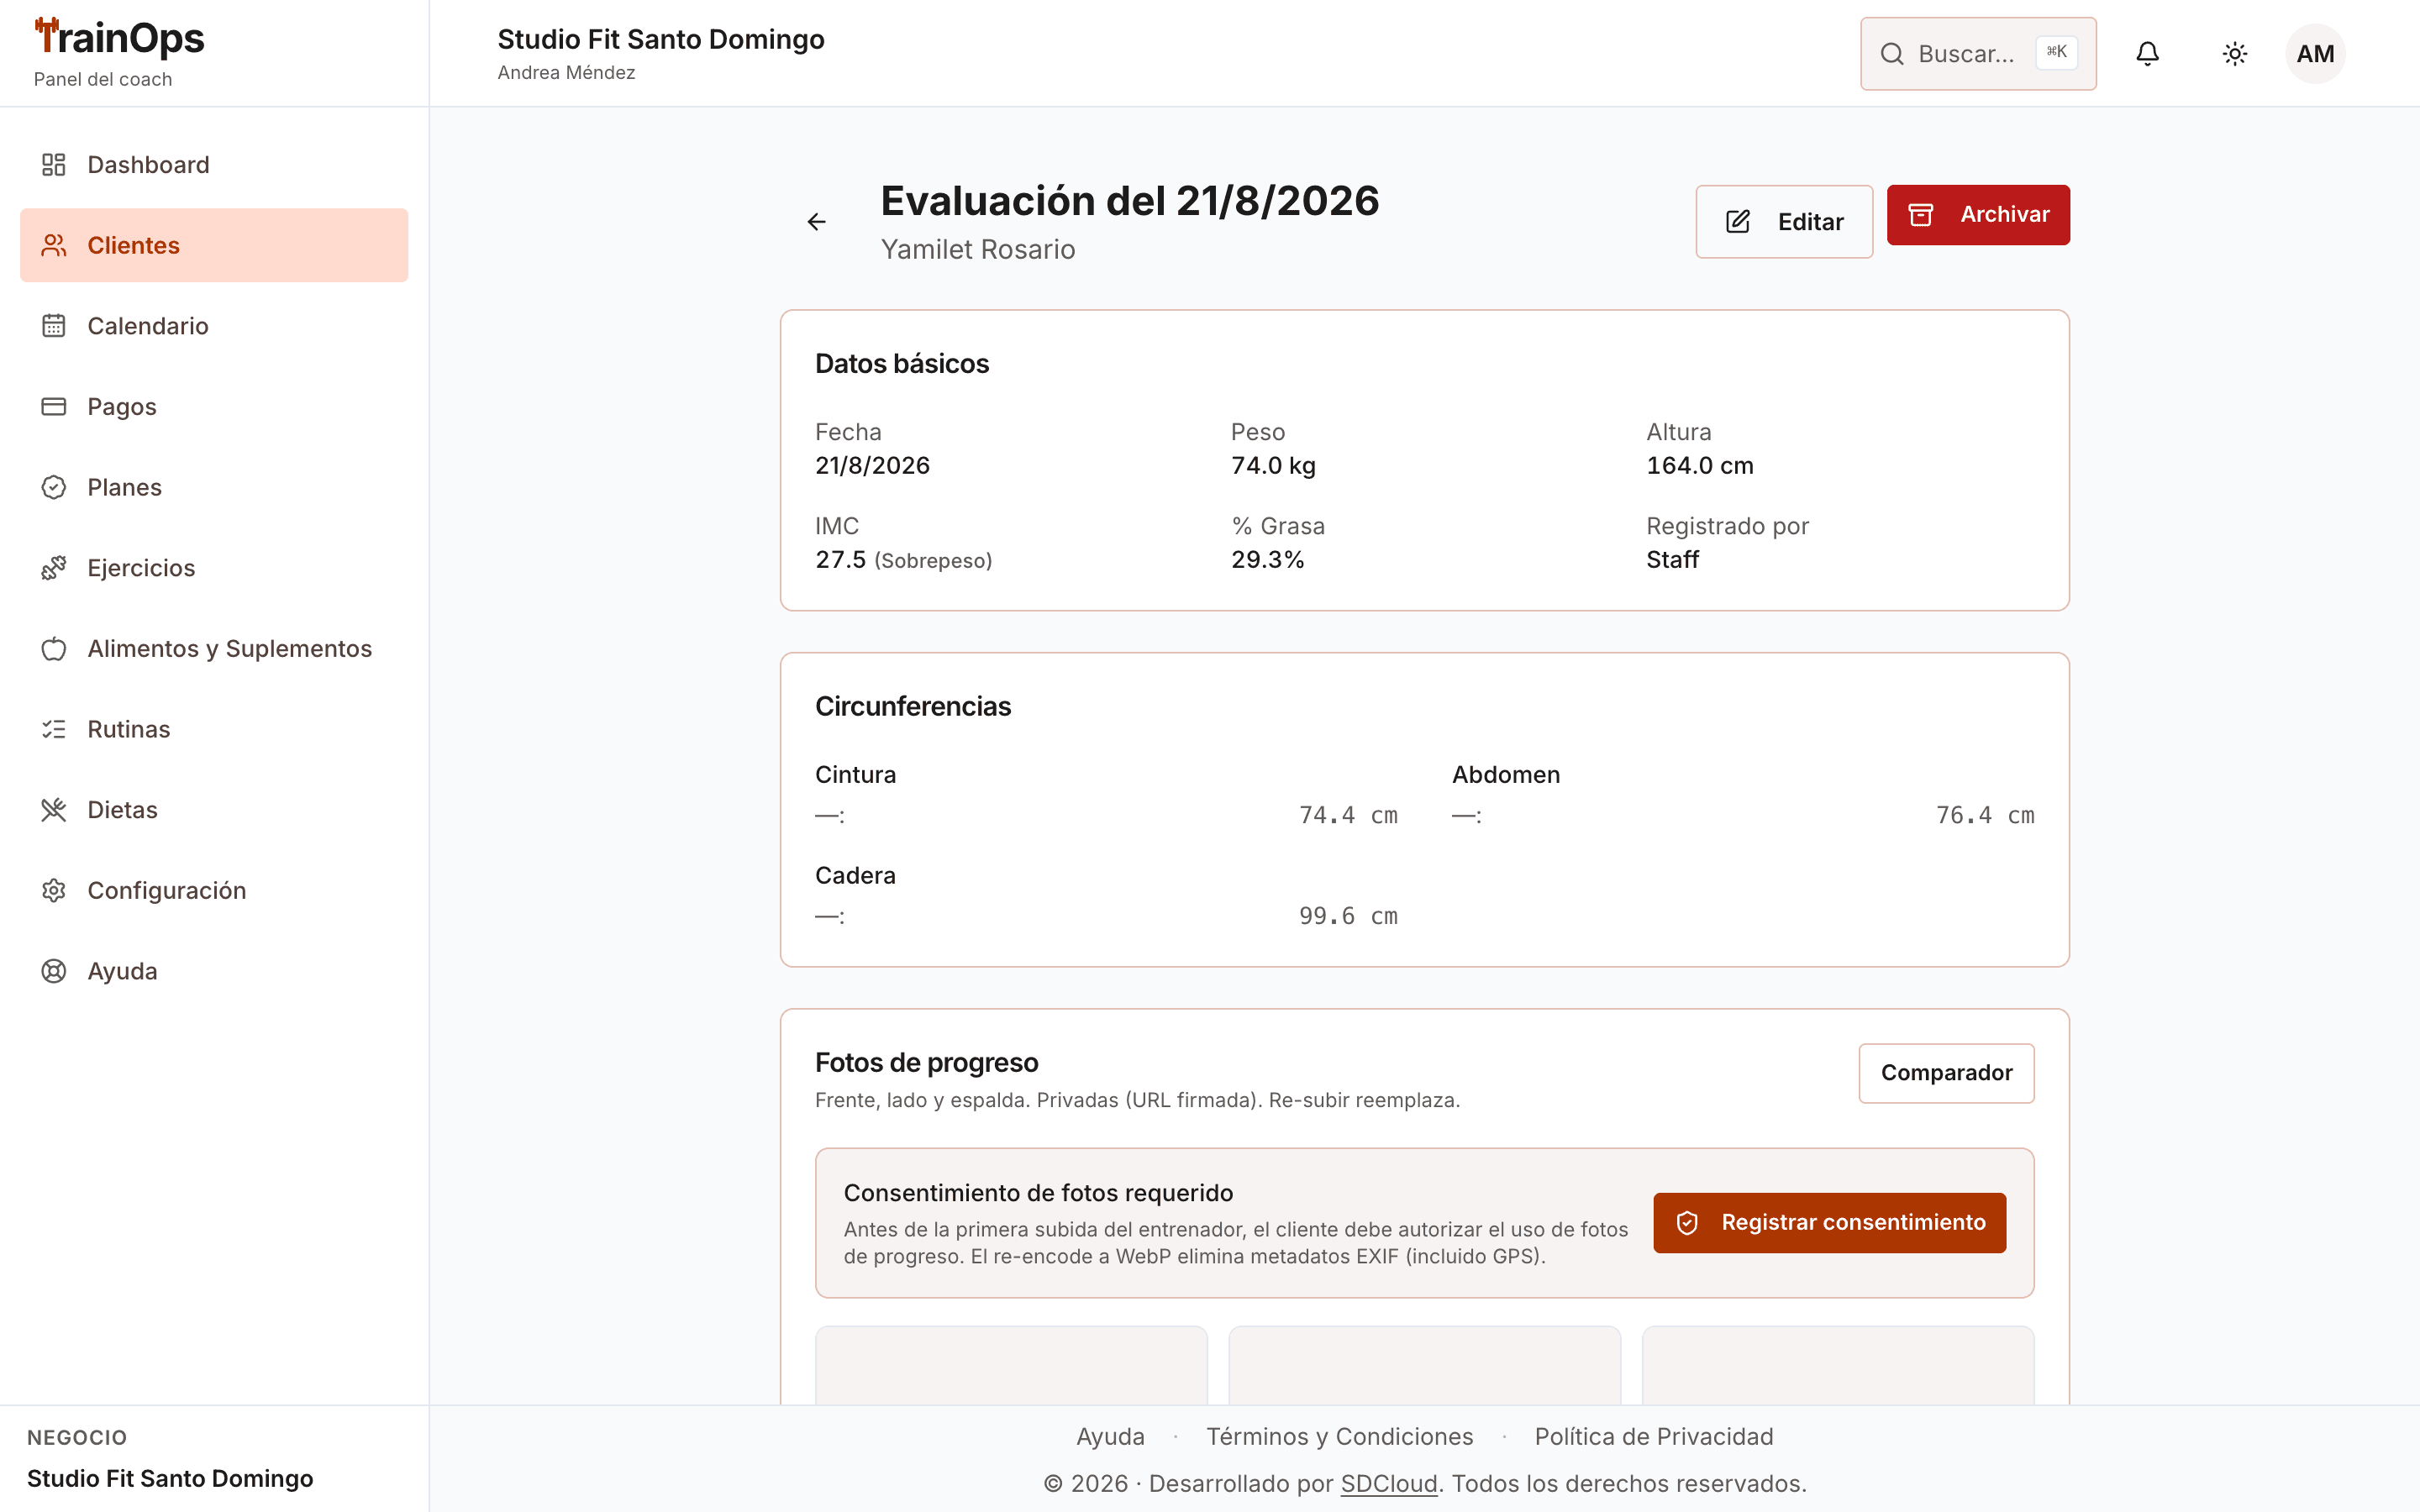Click the footer Ayuda link
The height and width of the screenshot is (1512, 2420).
click(1110, 1436)
